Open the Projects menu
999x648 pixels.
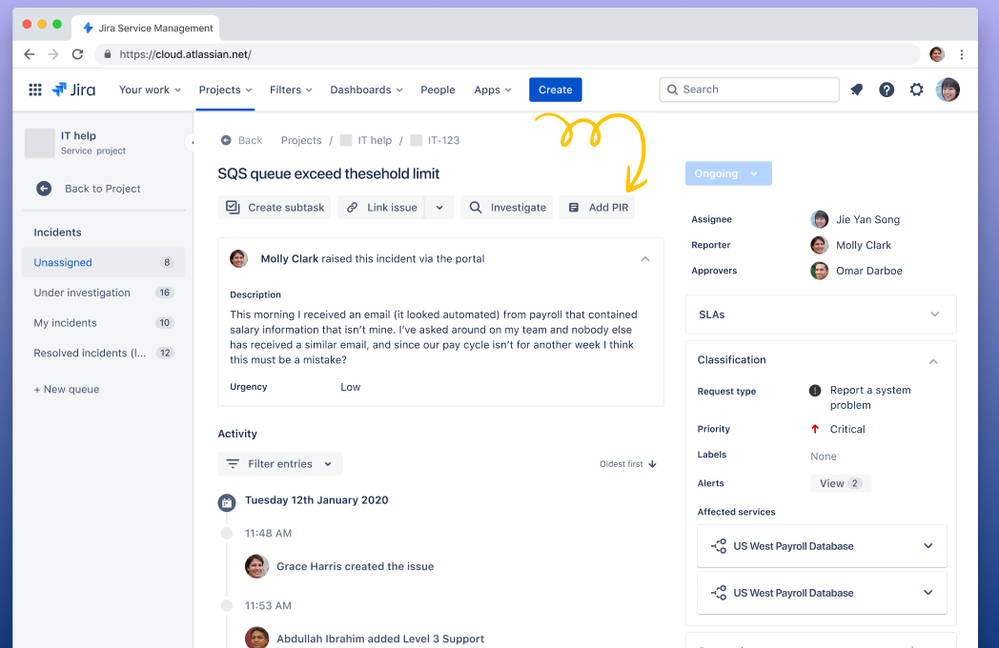(x=225, y=90)
